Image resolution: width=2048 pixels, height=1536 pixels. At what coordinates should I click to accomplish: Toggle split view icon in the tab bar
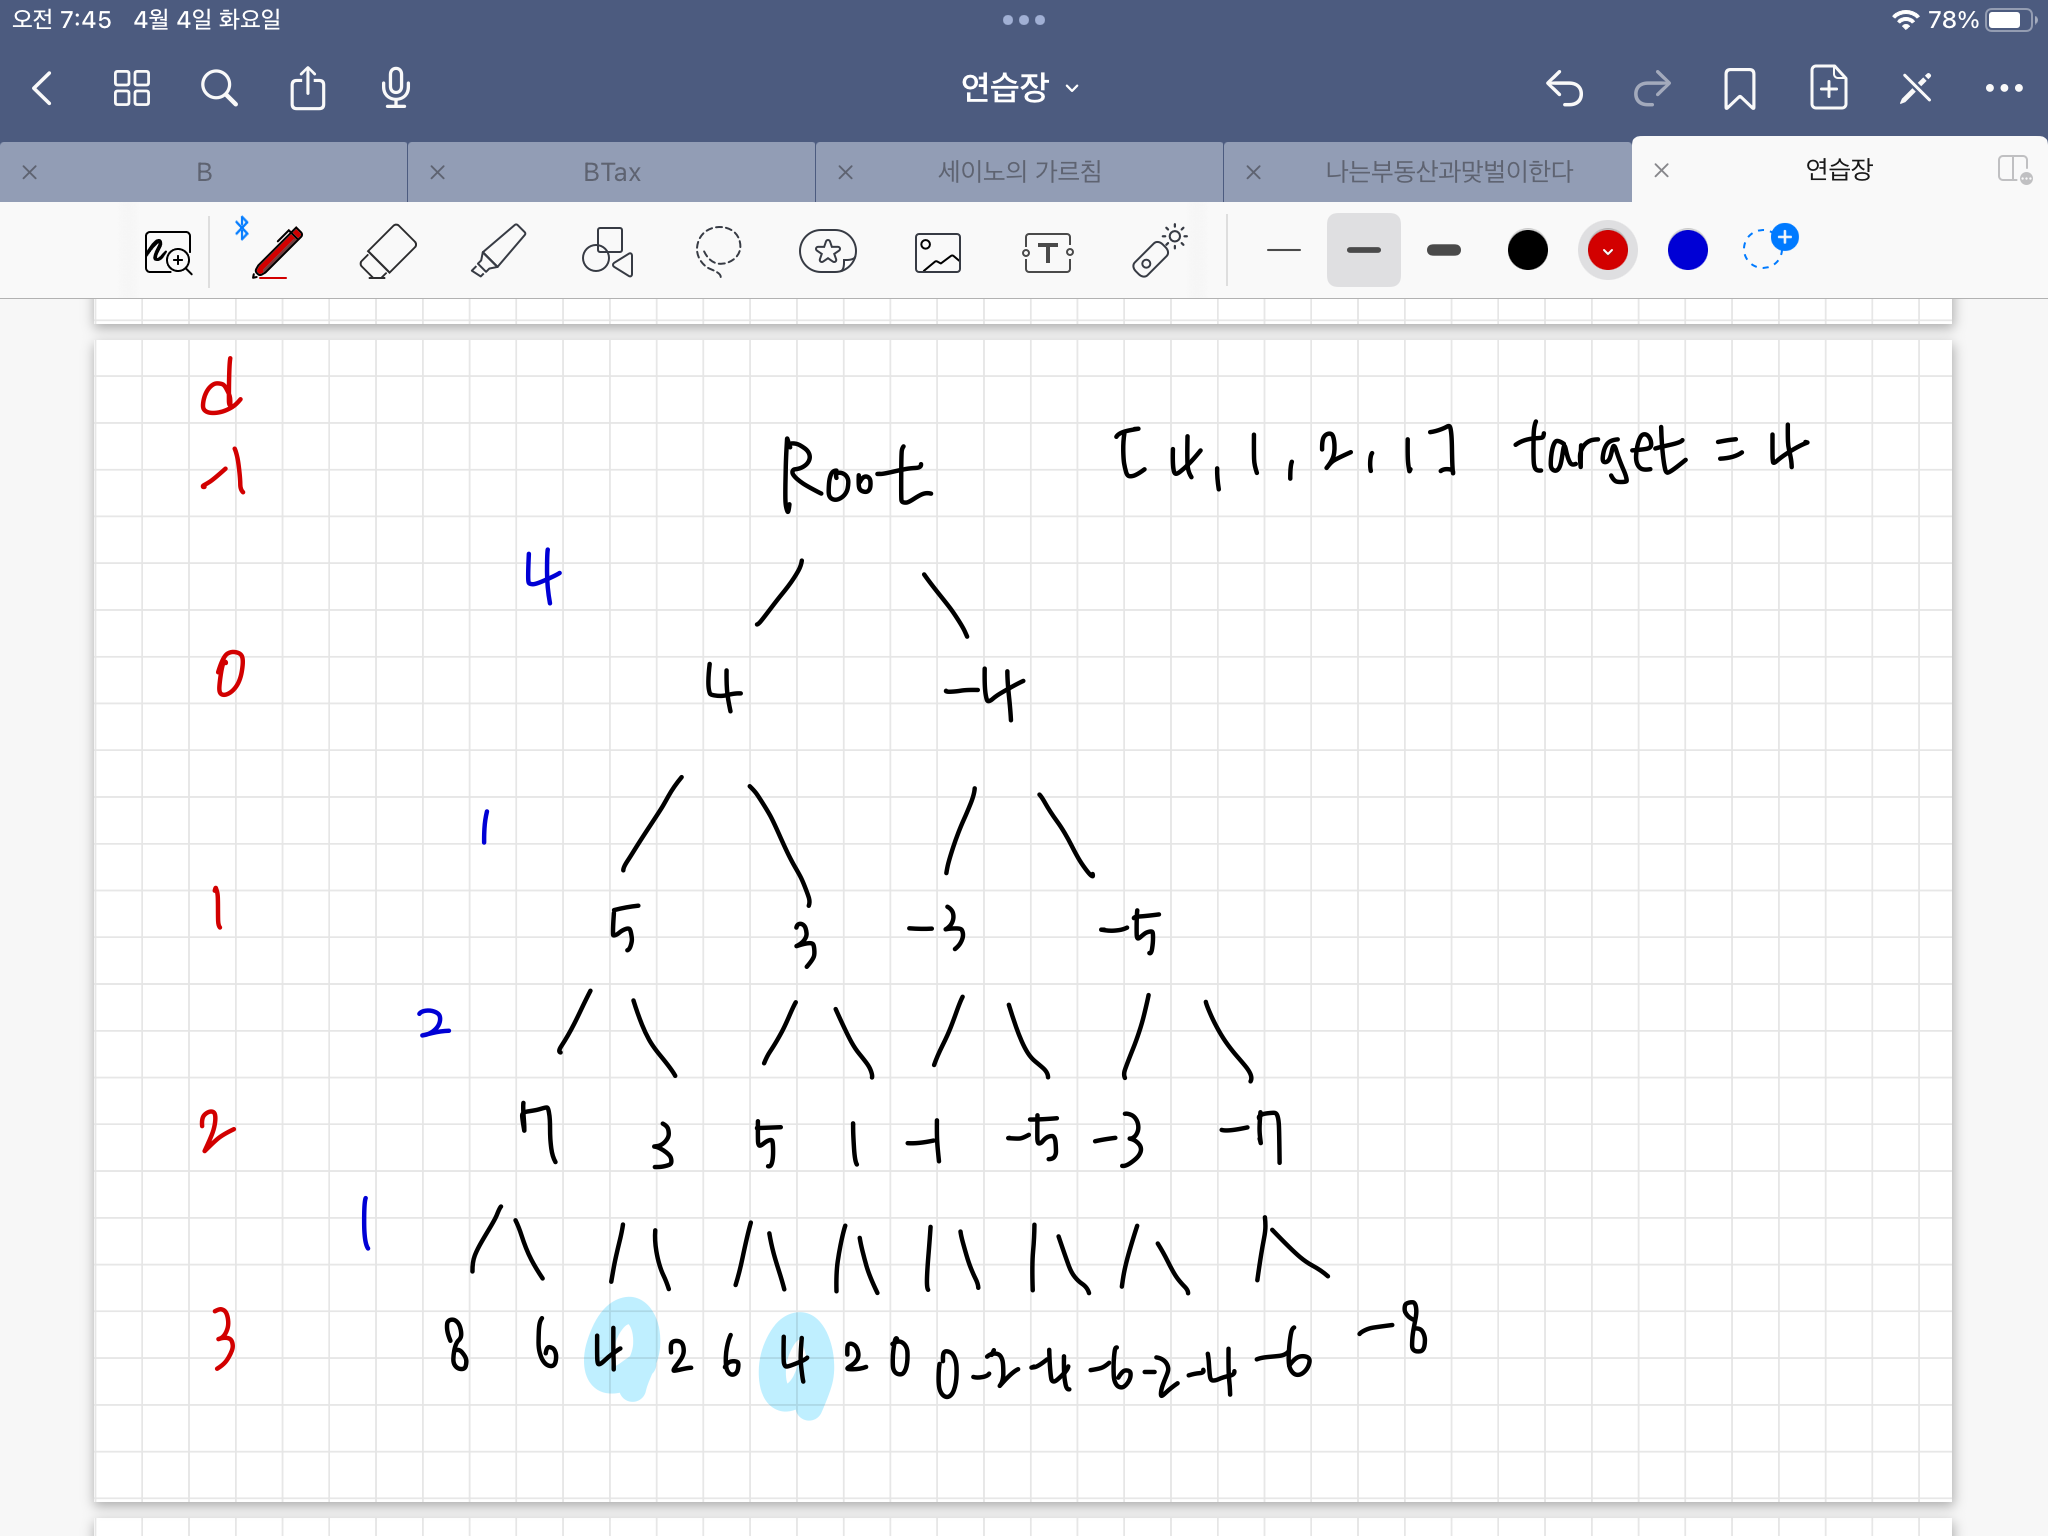2014,170
